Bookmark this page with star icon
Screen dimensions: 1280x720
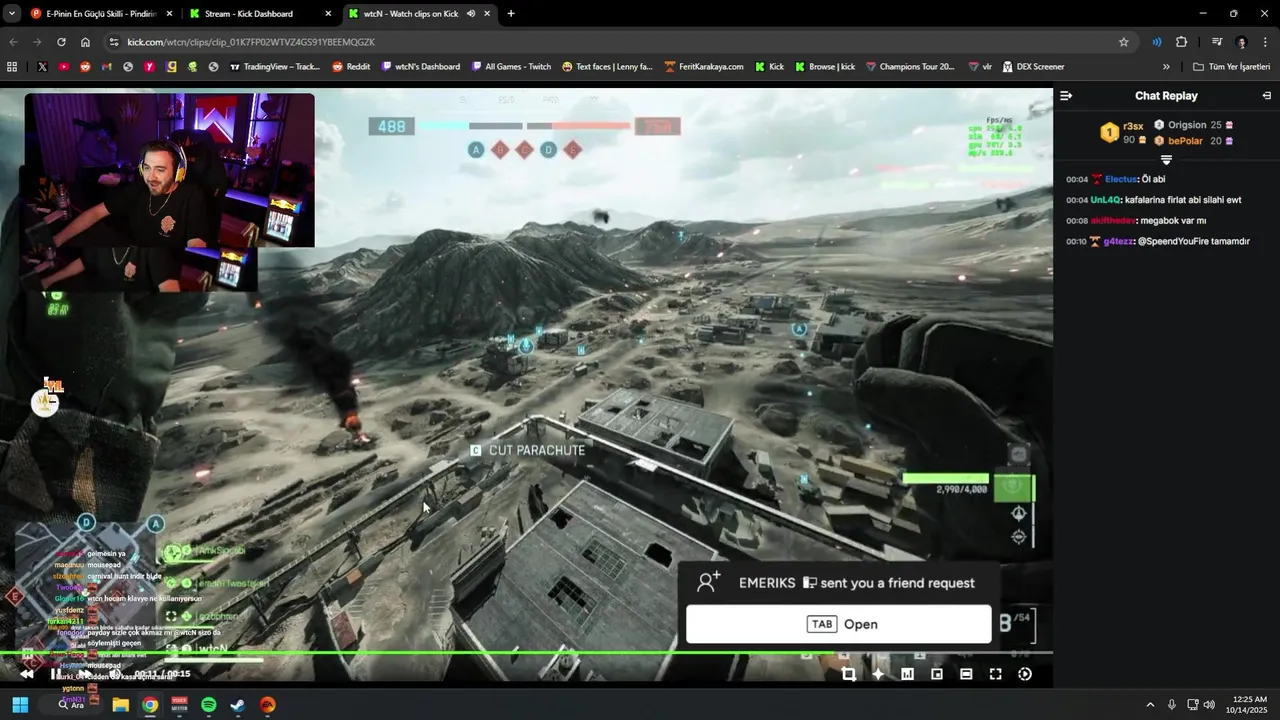point(1123,42)
